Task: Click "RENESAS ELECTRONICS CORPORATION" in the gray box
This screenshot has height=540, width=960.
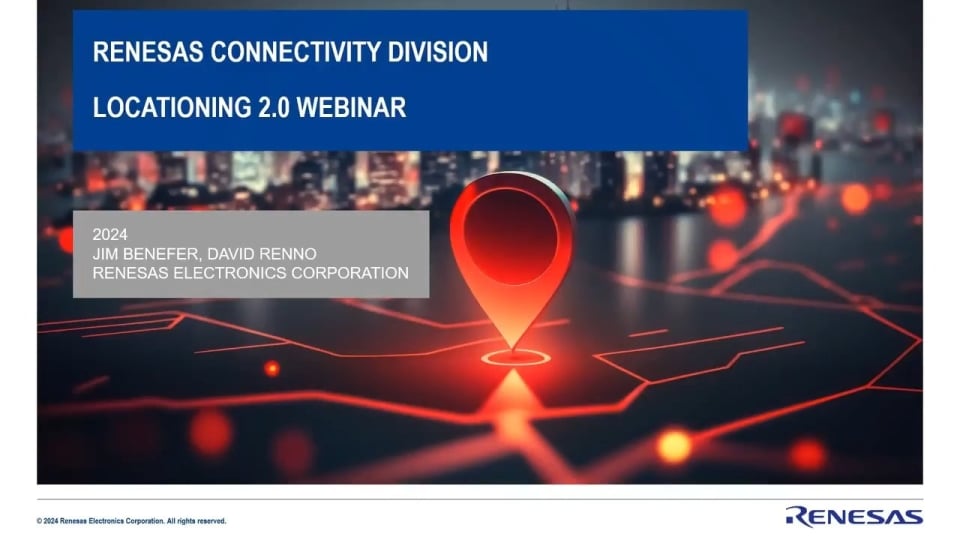Action: click(250, 273)
